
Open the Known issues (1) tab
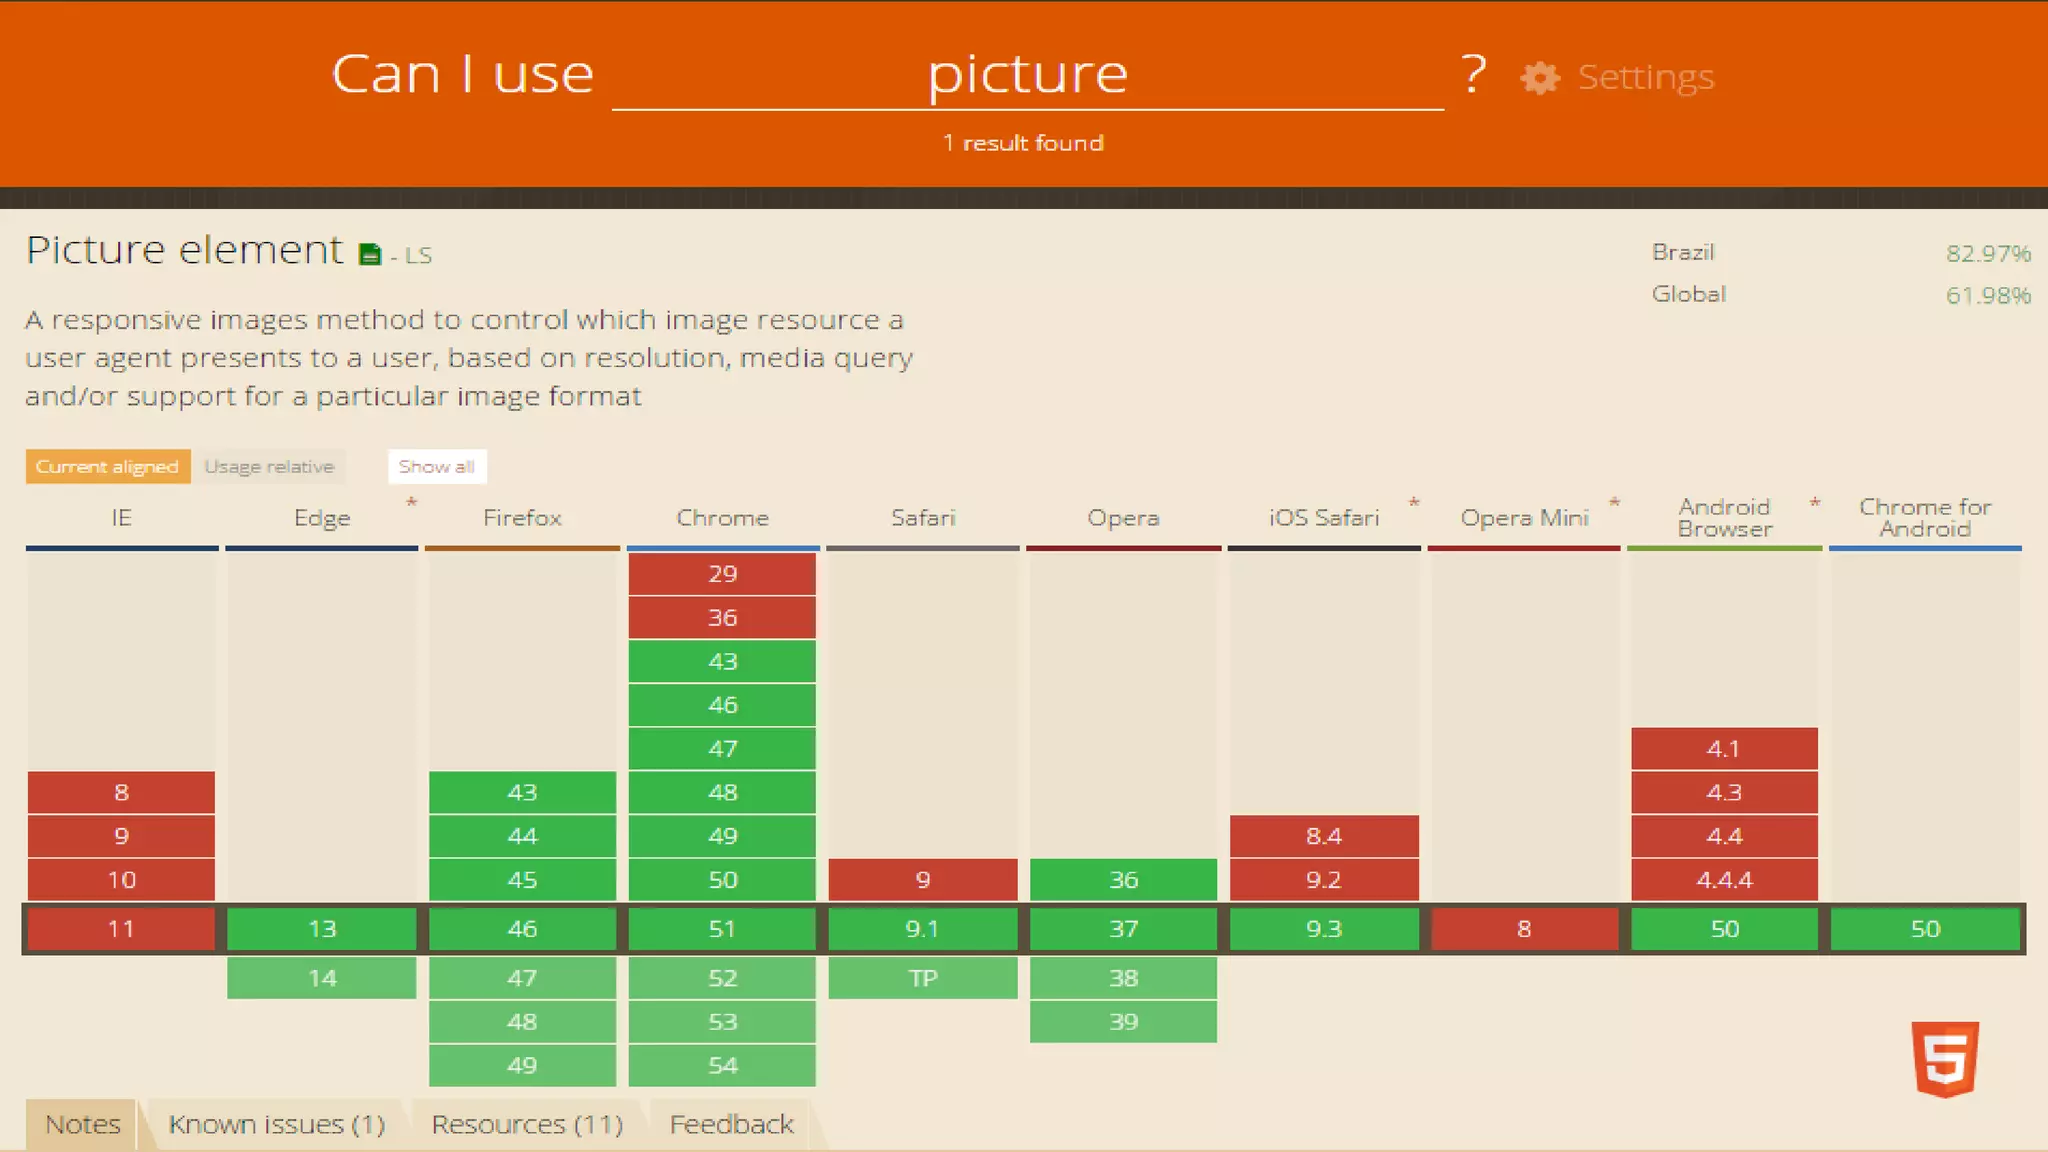tap(276, 1125)
